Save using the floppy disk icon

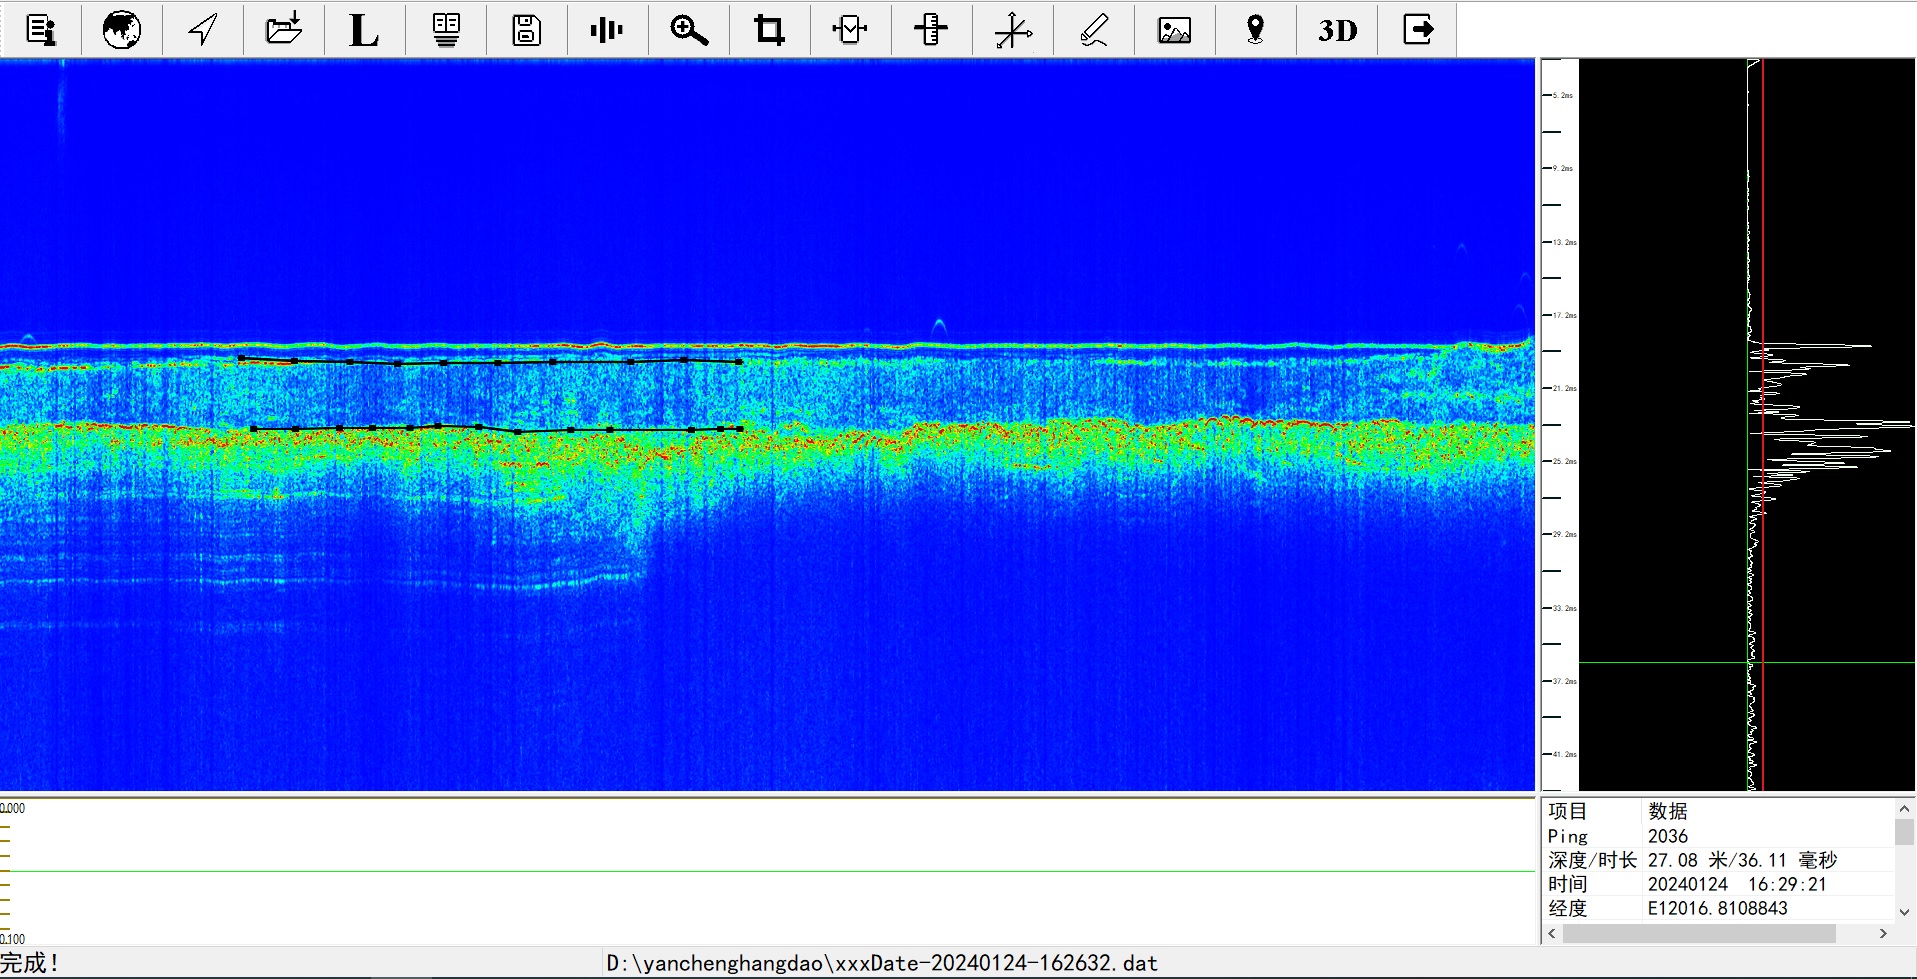click(526, 30)
